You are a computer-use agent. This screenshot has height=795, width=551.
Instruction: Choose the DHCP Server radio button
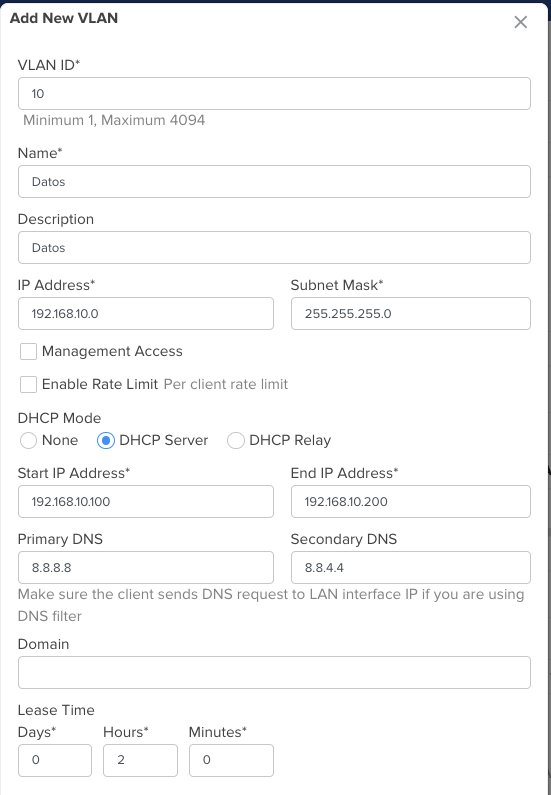tap(105, 440)
